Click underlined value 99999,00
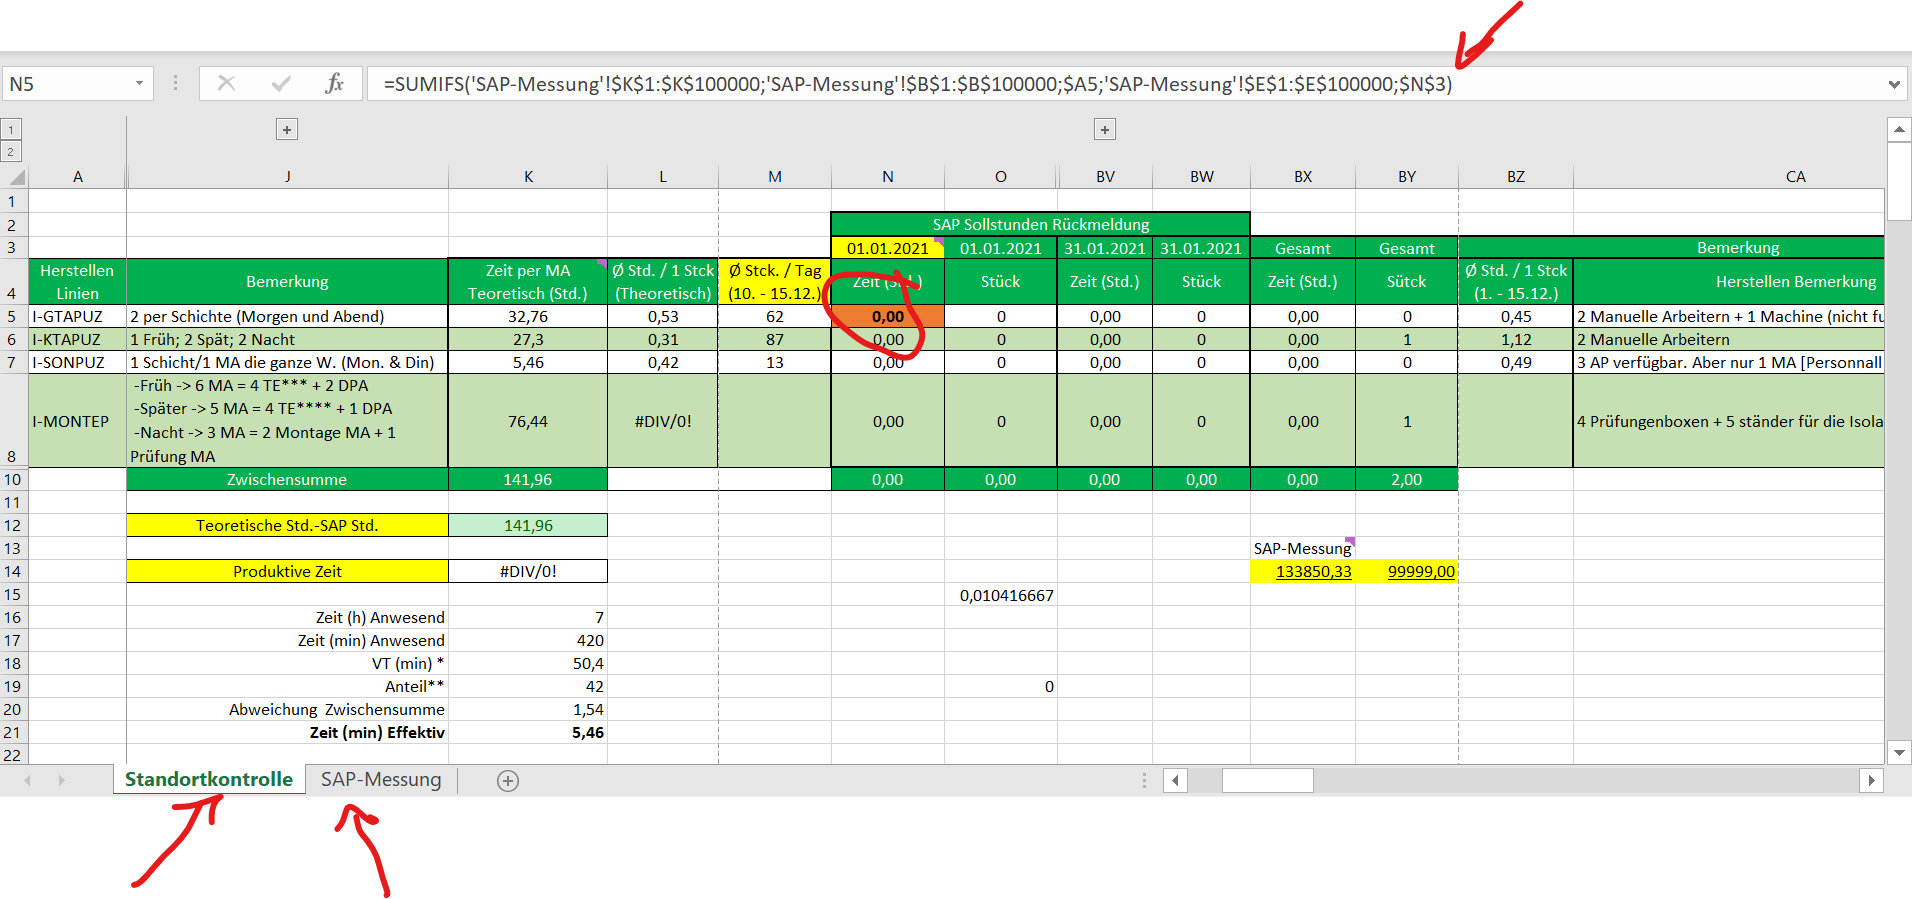This screenshot has width=1912, height=899. coord(1407,571)
